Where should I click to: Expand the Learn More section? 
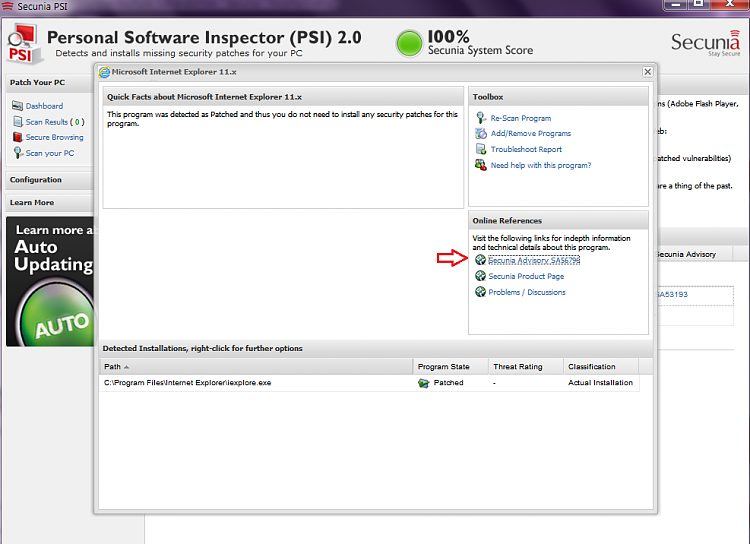point(50,202)
